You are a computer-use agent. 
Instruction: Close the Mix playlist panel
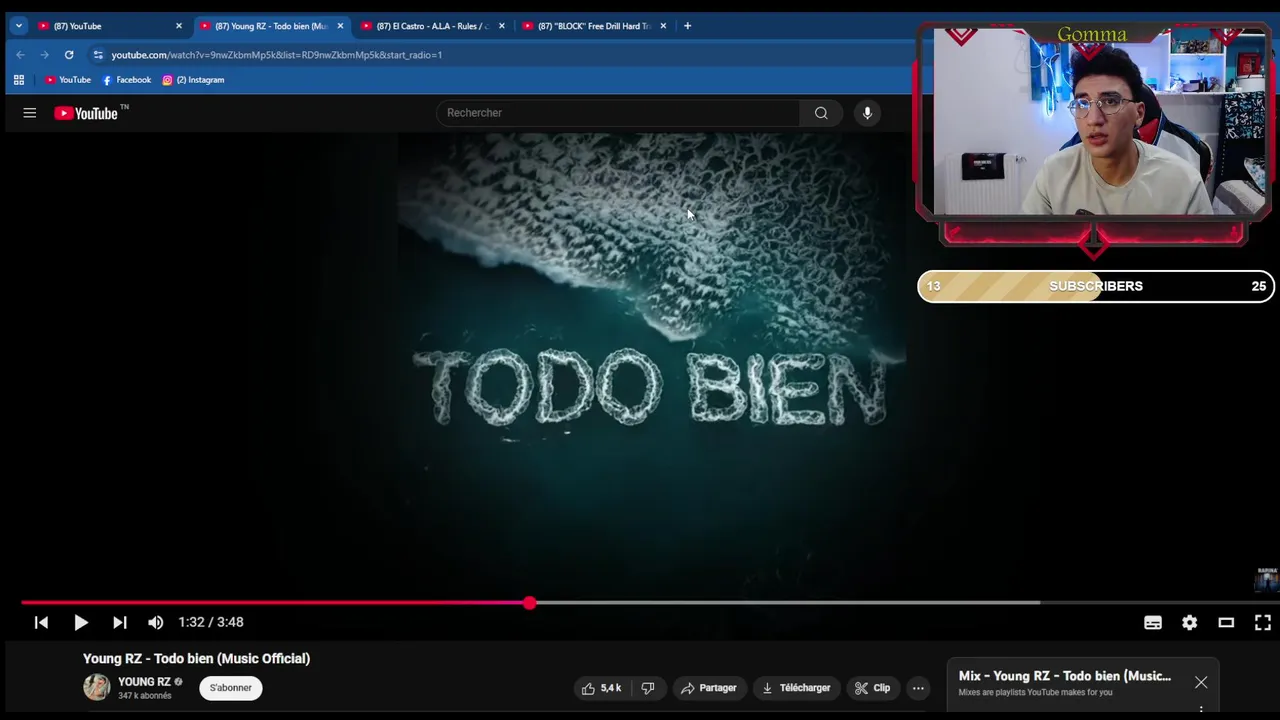point(1201,682)
